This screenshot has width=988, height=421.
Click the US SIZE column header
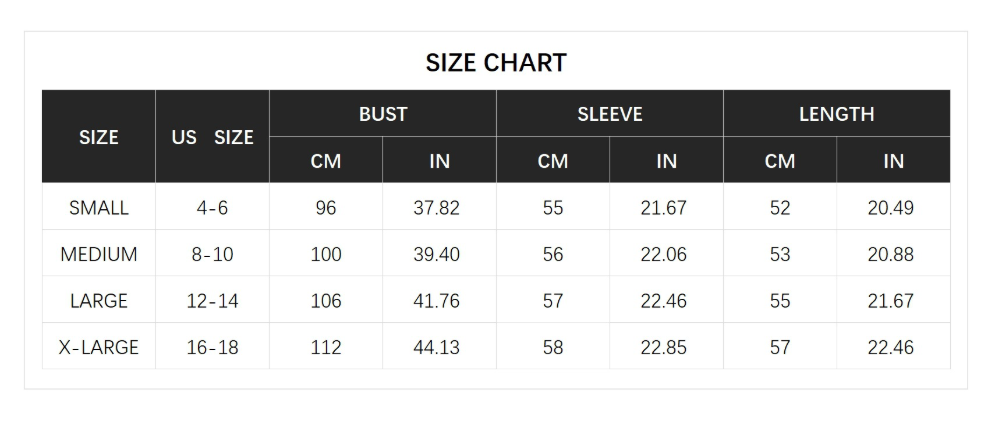pos(212,137)
